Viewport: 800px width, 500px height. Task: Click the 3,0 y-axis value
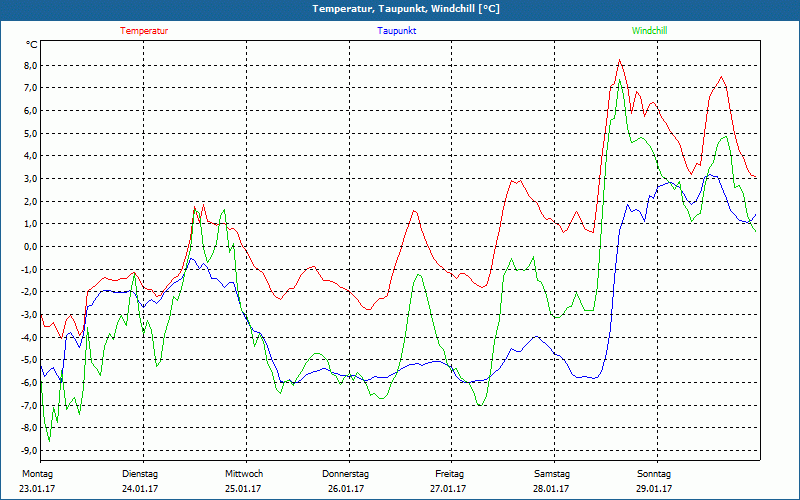point(31,179)
